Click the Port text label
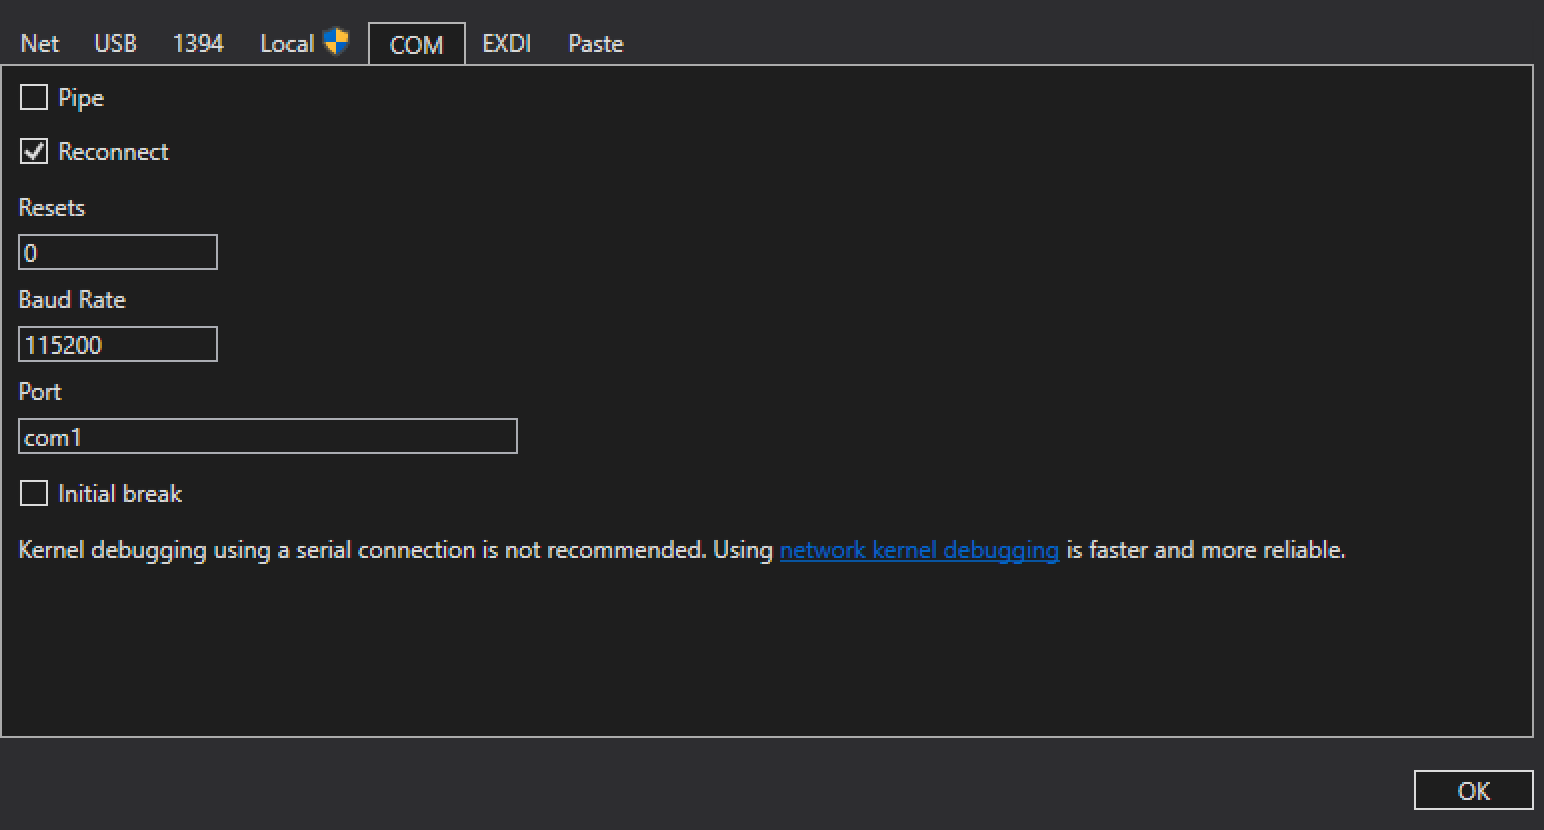The height and width of the screenshot is (830, 1544). point(40,392)
